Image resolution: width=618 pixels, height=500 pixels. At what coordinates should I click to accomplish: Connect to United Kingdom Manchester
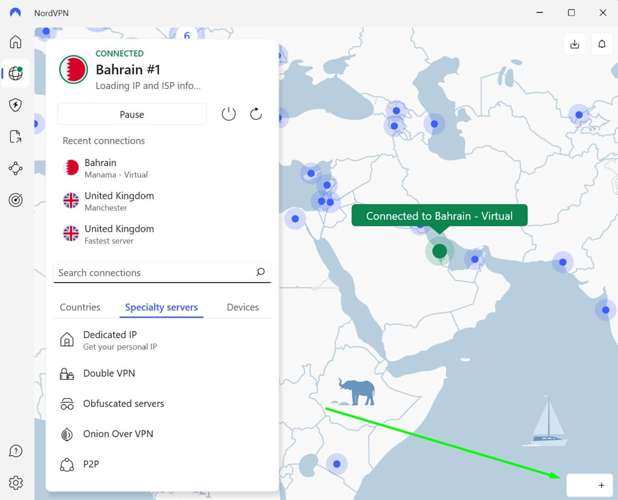pos(120,201)
